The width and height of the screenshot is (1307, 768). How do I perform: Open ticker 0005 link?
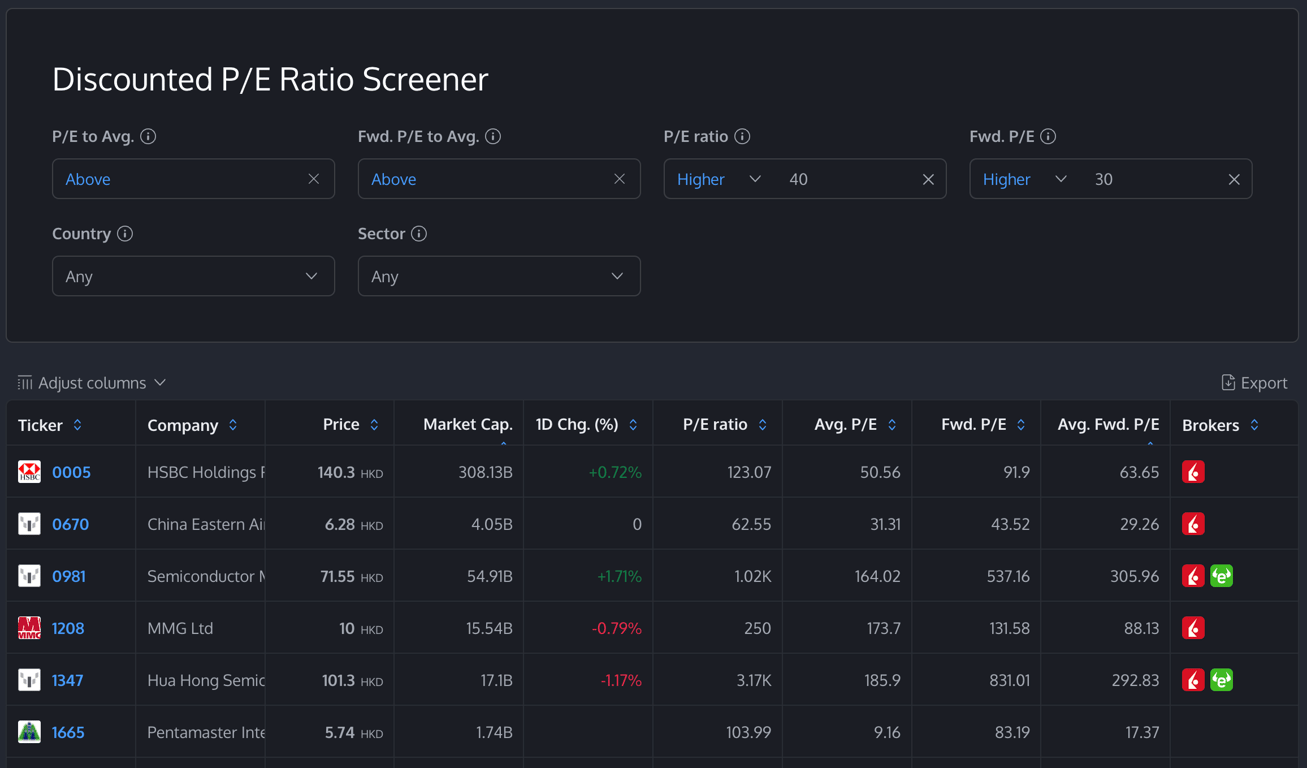pyautogui.click(x=71, y=472)
